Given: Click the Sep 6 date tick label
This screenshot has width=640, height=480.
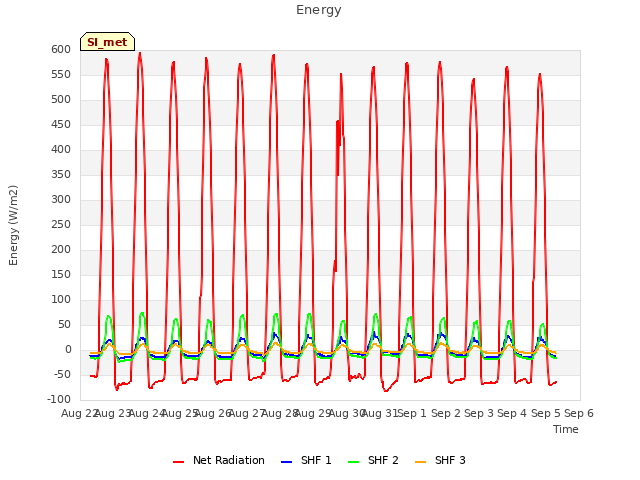Looking at the screenshot, I should [x=579, y=413].
